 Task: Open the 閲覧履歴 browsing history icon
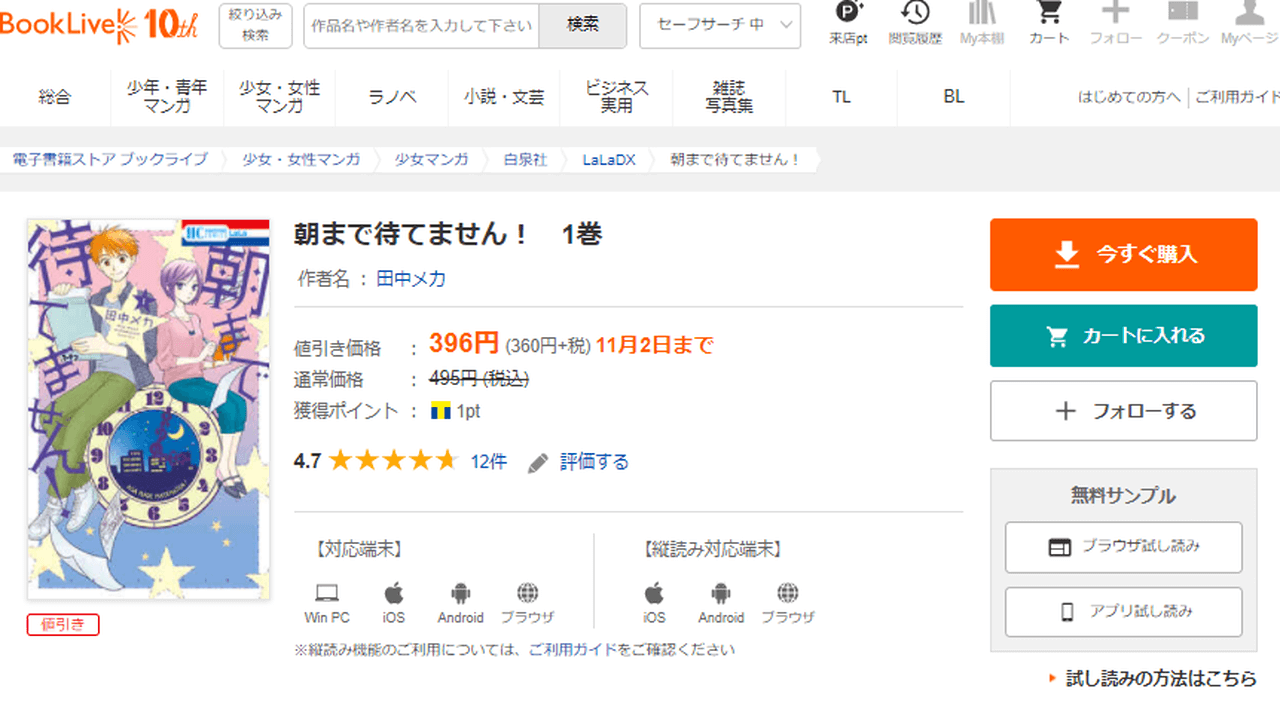coord(914,23)
